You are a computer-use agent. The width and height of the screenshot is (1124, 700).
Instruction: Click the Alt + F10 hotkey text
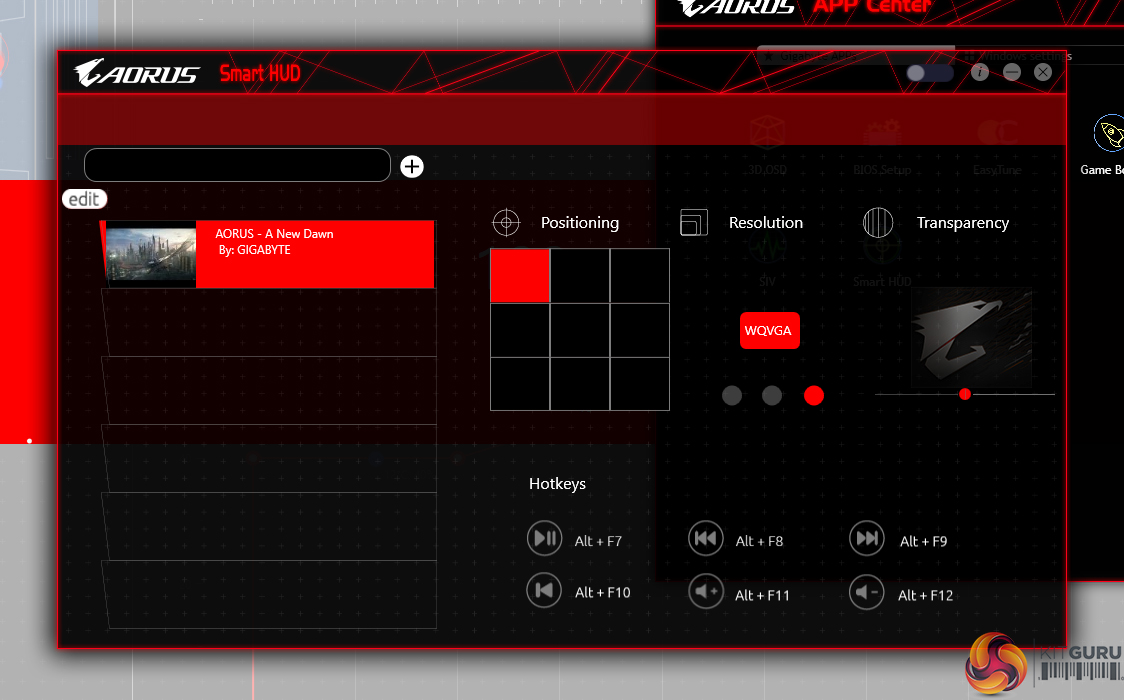(603, 593)
